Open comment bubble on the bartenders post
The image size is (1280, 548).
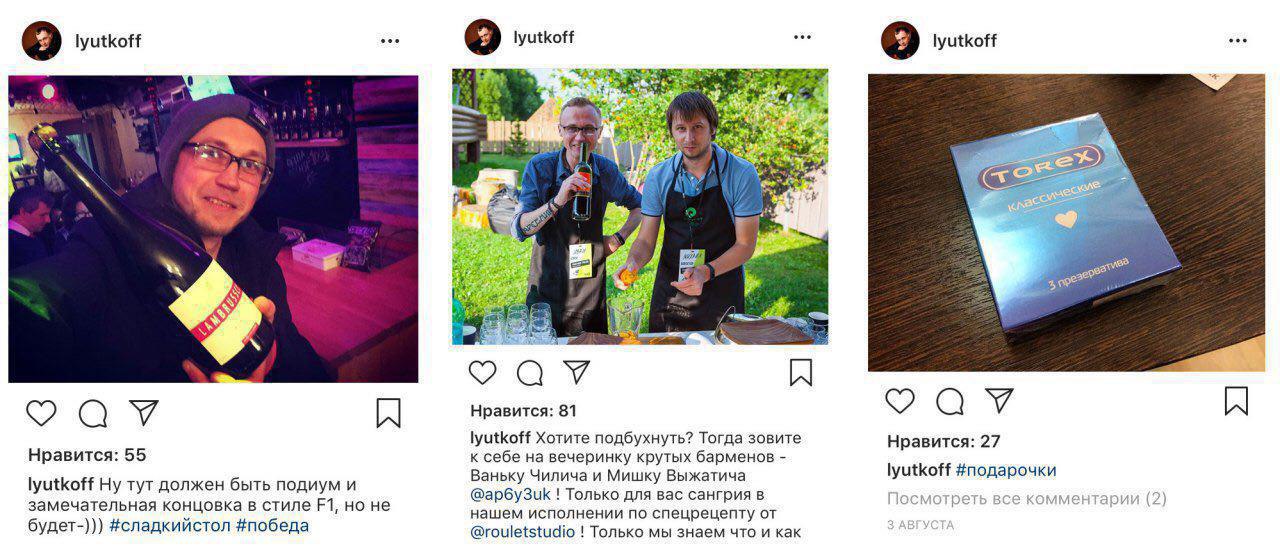coord(530,373)
